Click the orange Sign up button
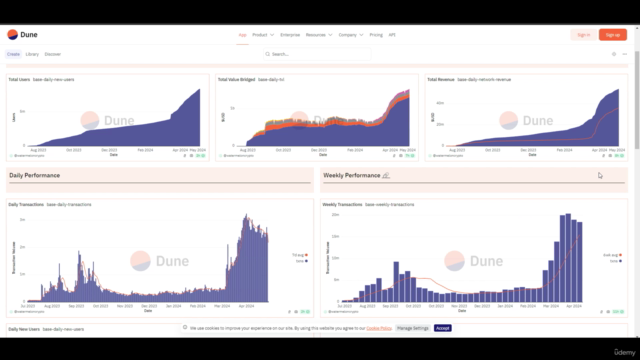Image resolution: width=640 pixels, height=360 pixels. coord(613,35)
